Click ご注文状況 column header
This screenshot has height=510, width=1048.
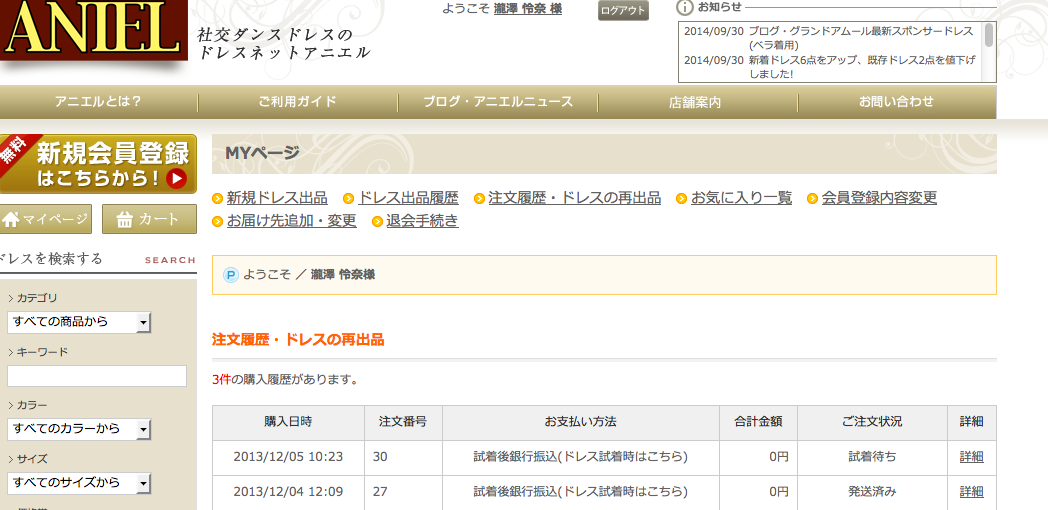click(x=872, y=422)
